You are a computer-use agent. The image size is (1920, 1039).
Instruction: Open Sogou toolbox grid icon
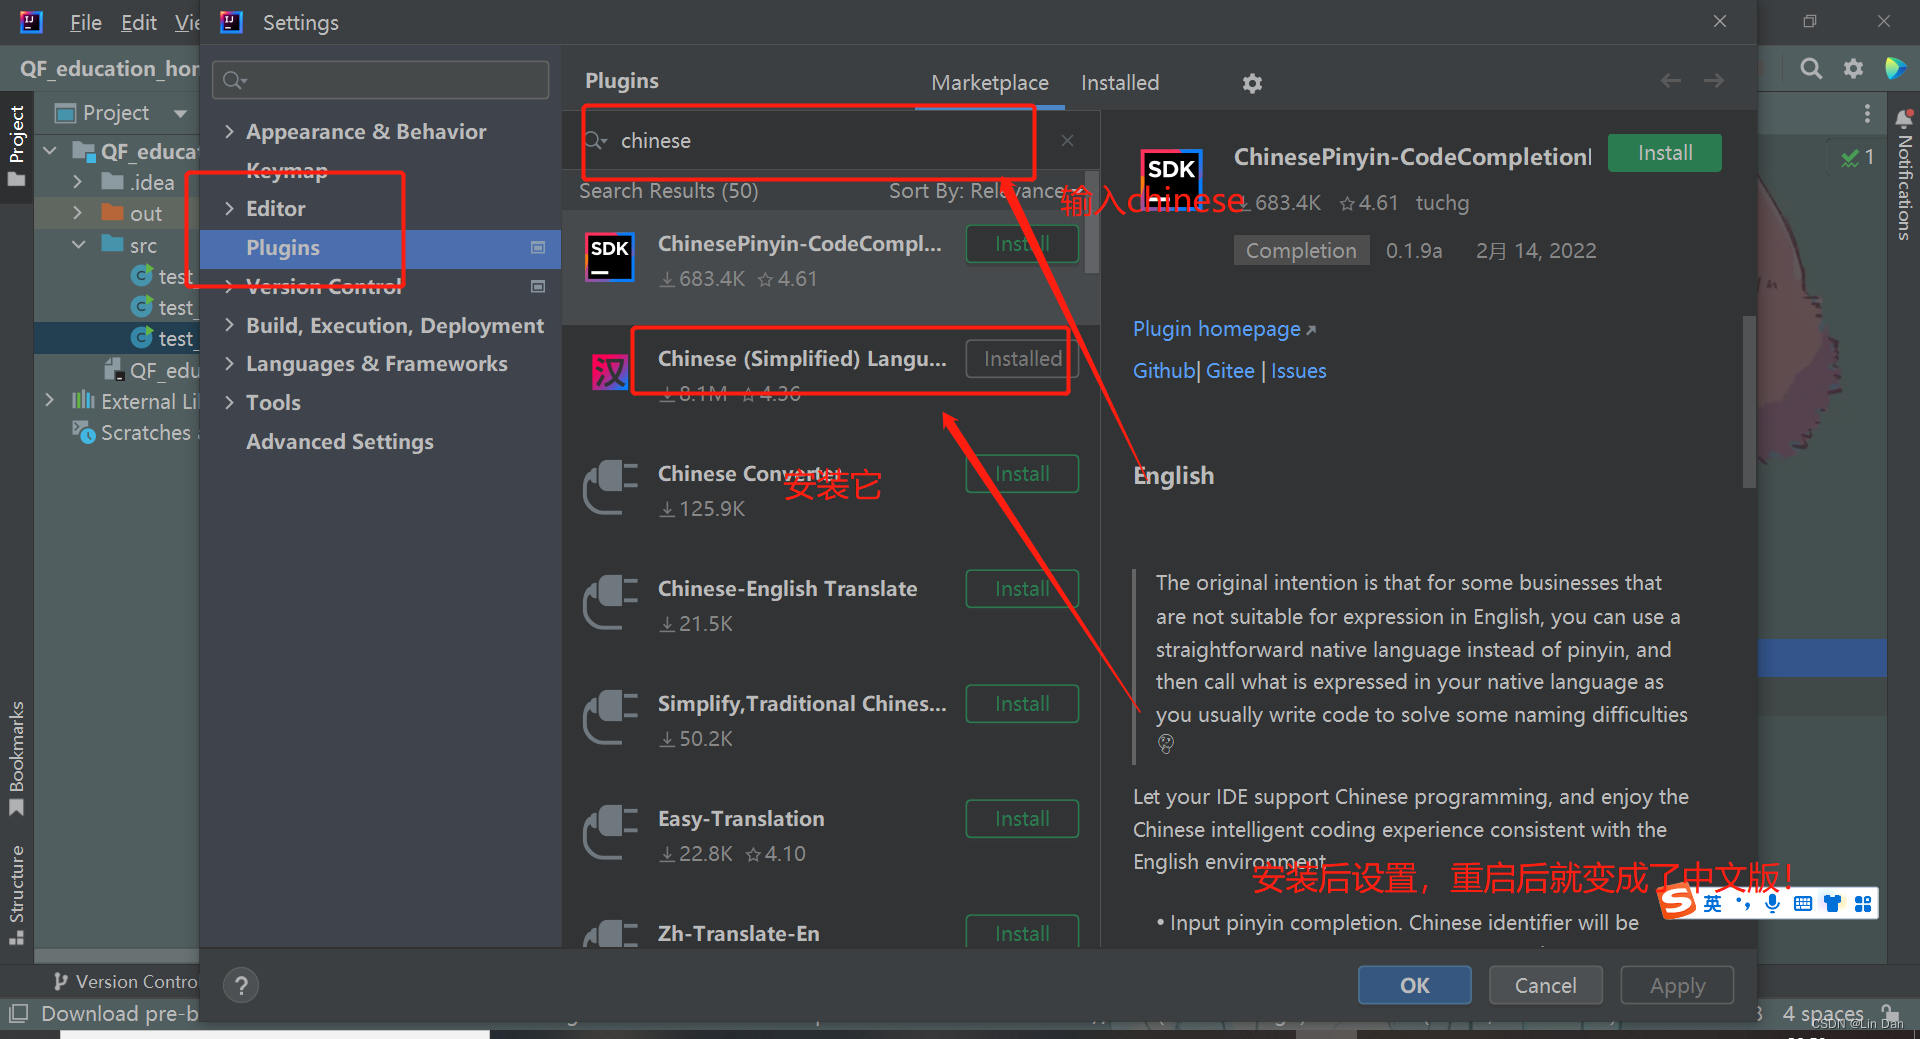point(1863,904)
